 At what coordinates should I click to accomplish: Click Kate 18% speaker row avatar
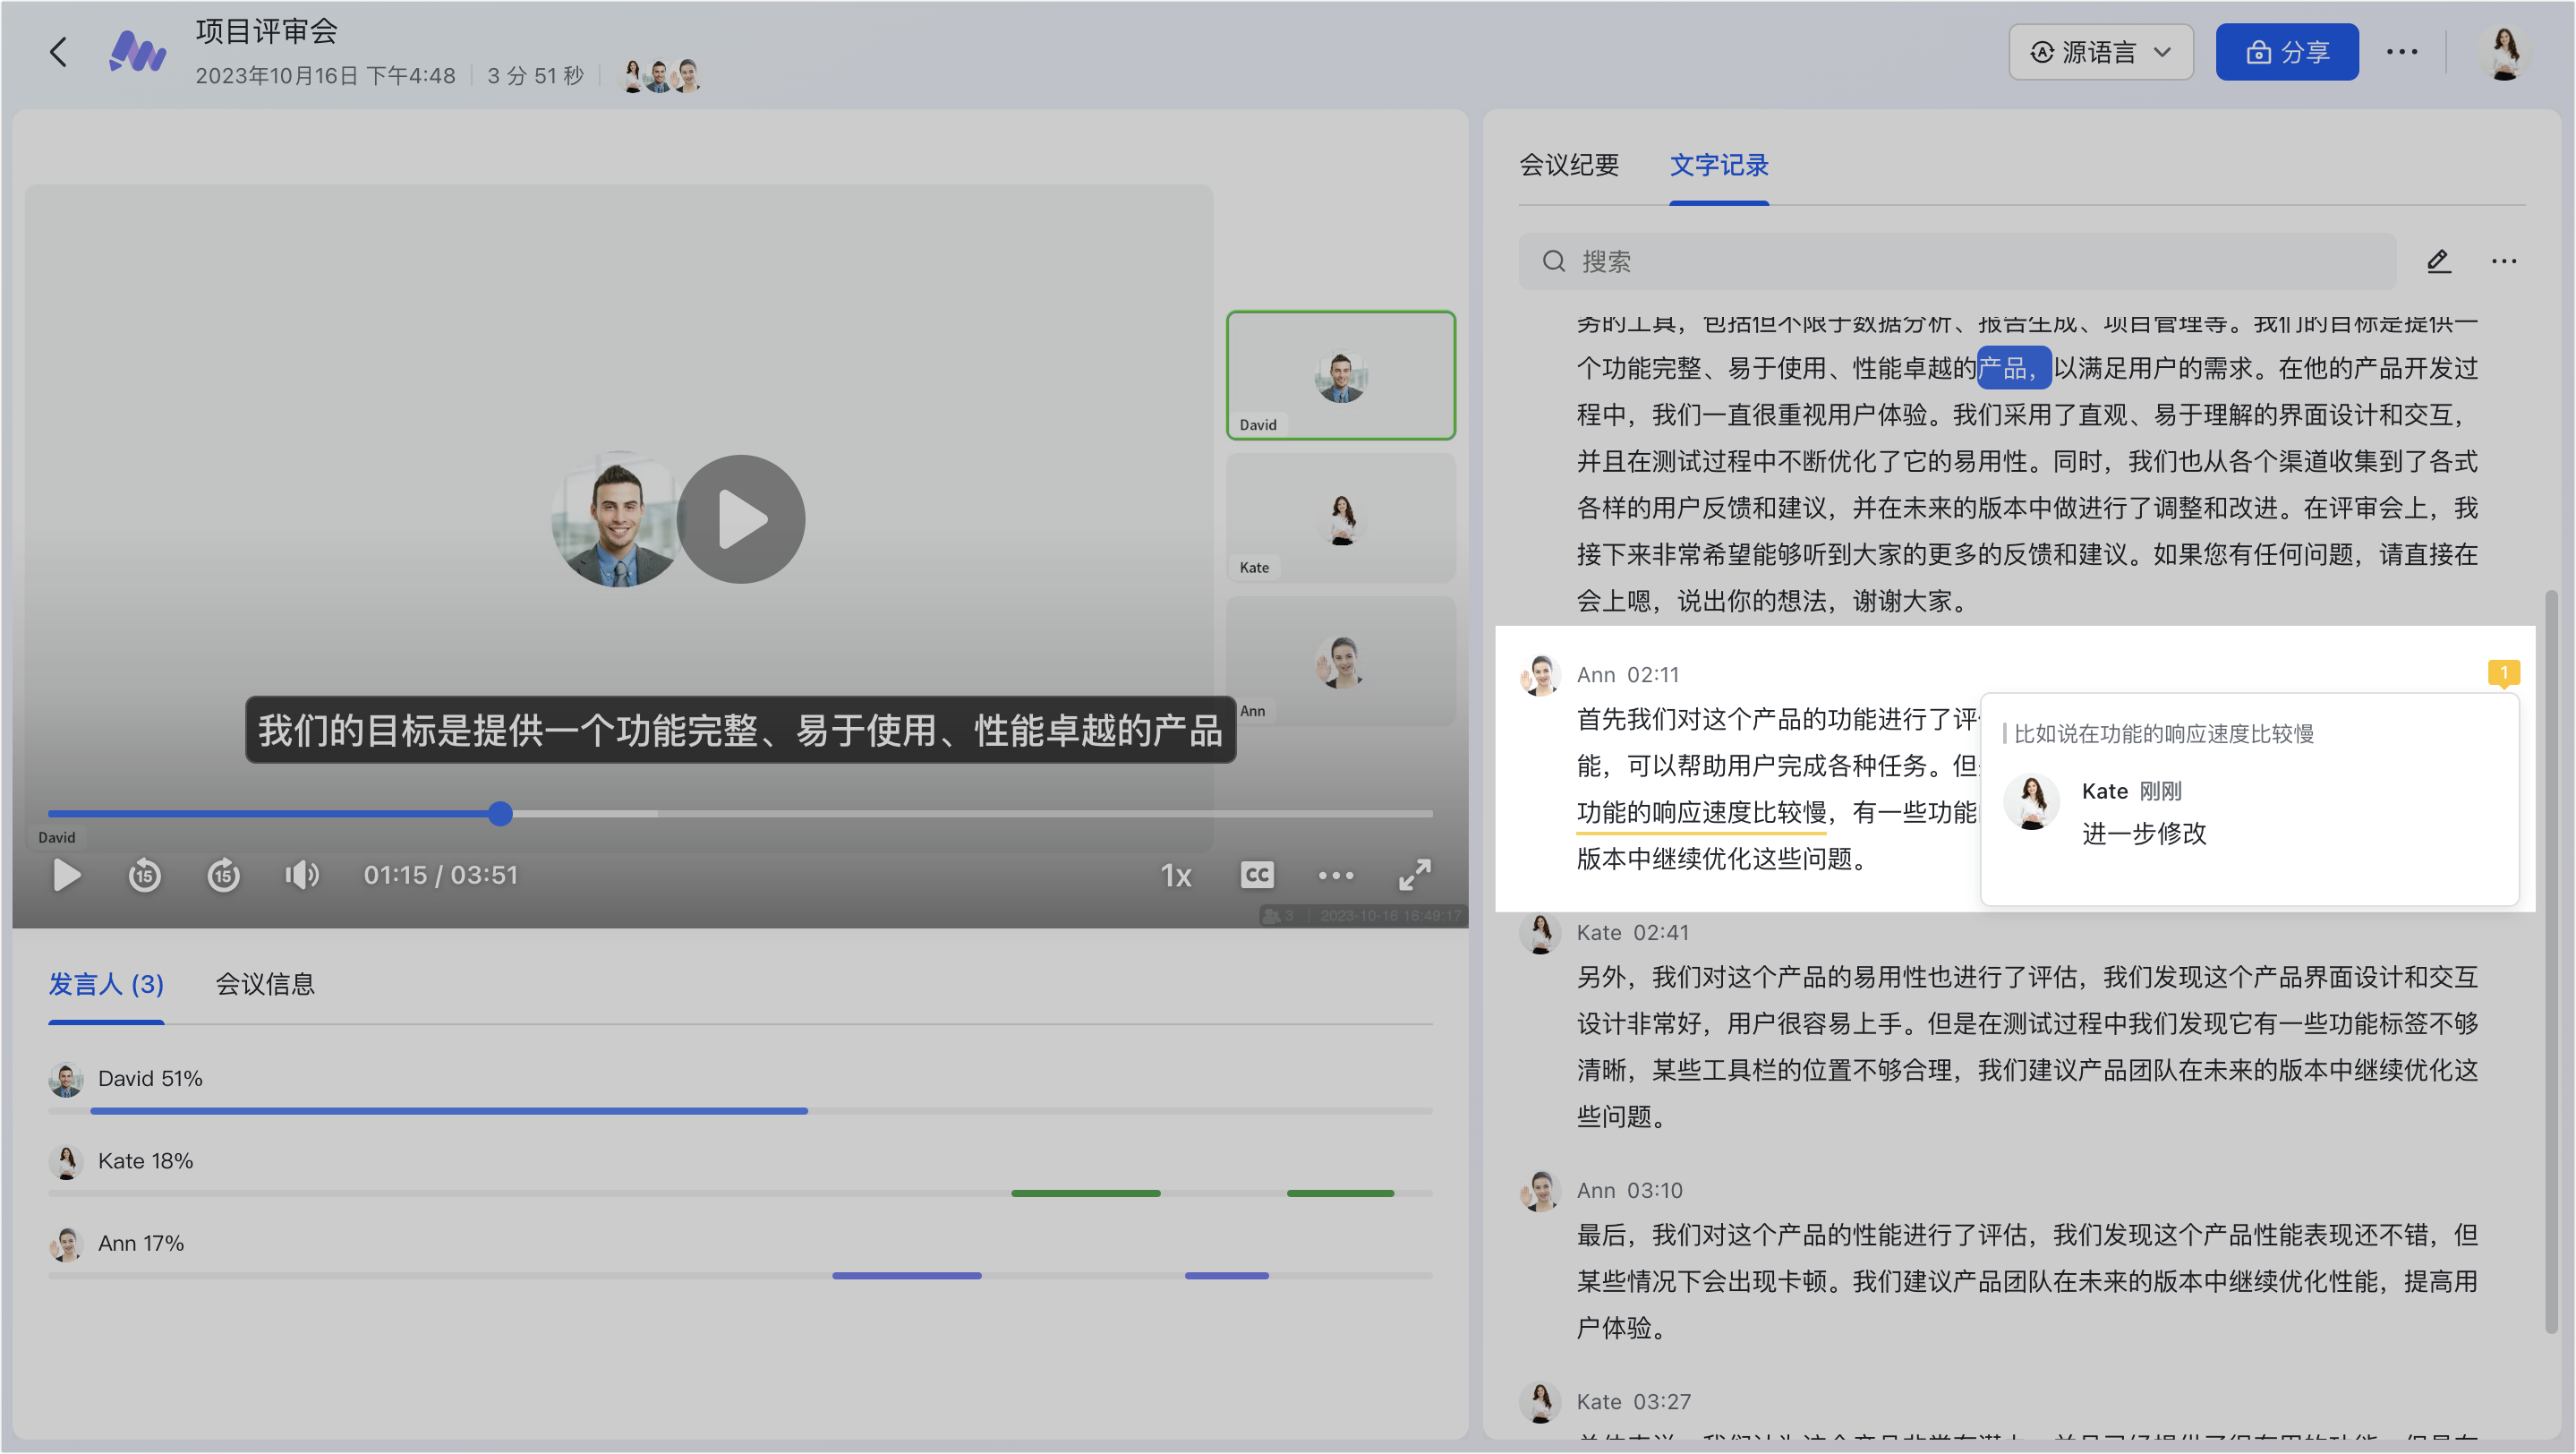[66, 1162]
